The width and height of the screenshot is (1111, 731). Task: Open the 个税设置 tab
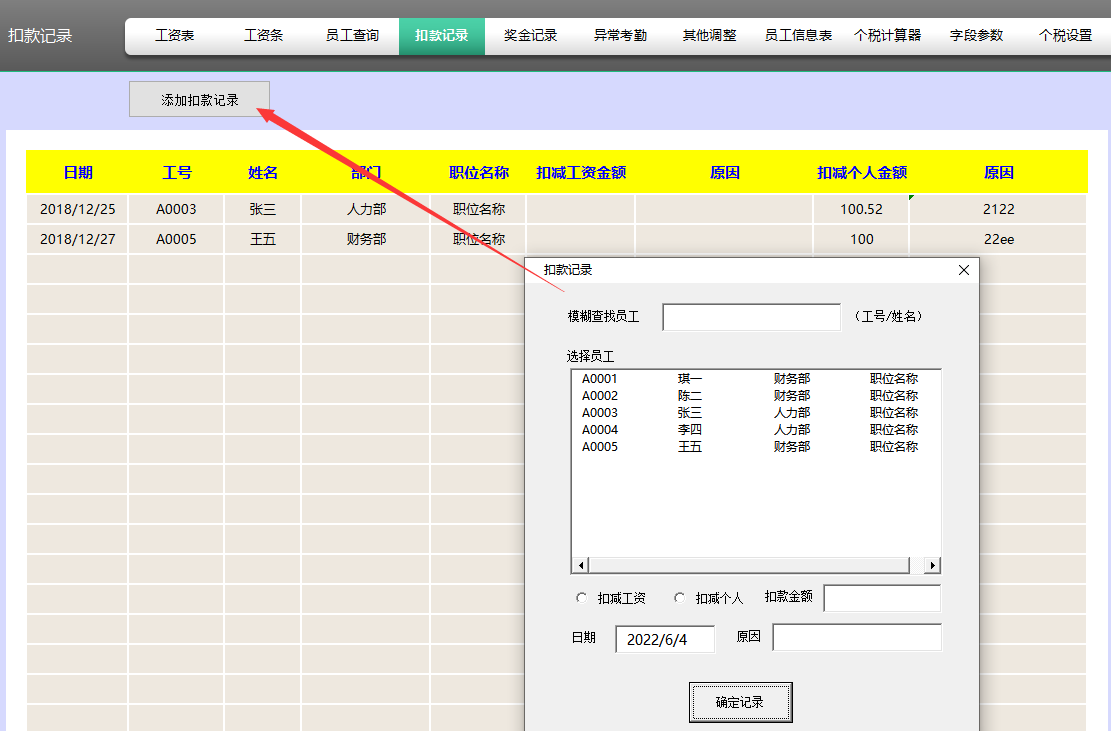1062,34
